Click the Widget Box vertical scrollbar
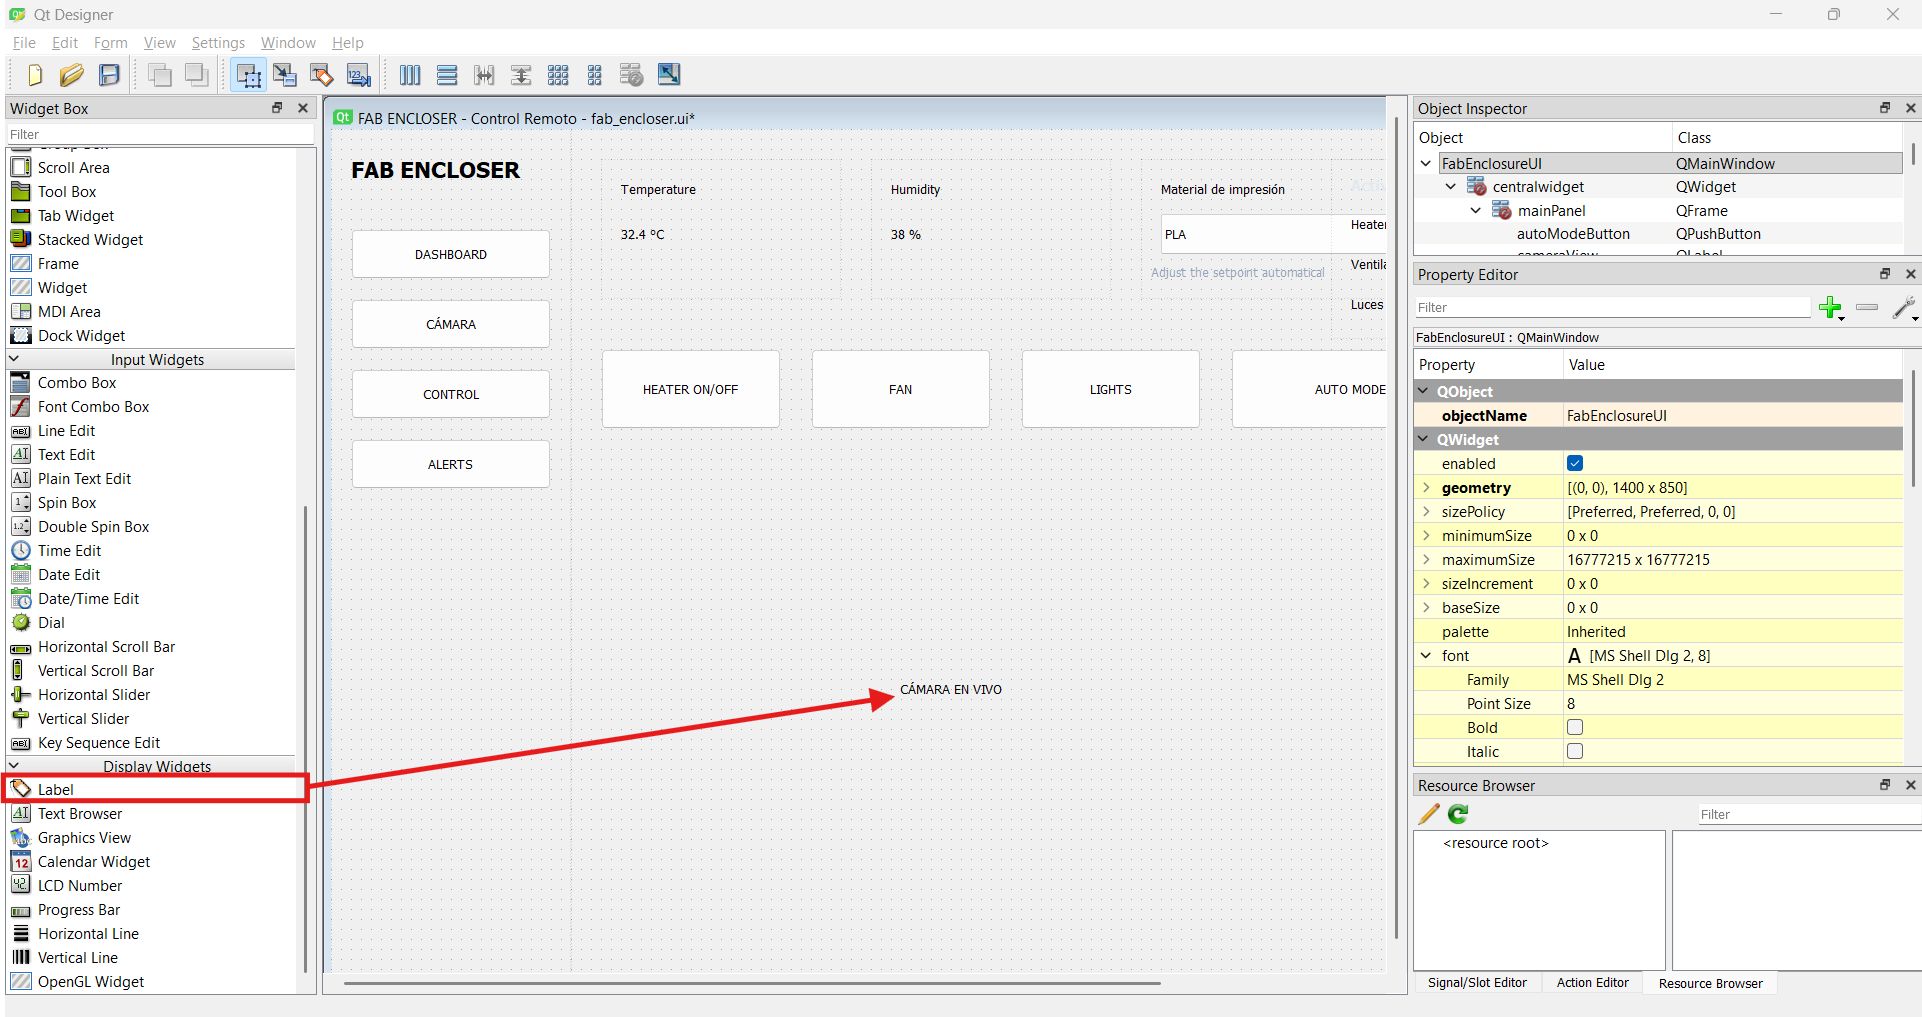Image resolution: width=1922 pixels, height=1017 pixels. 306,738
